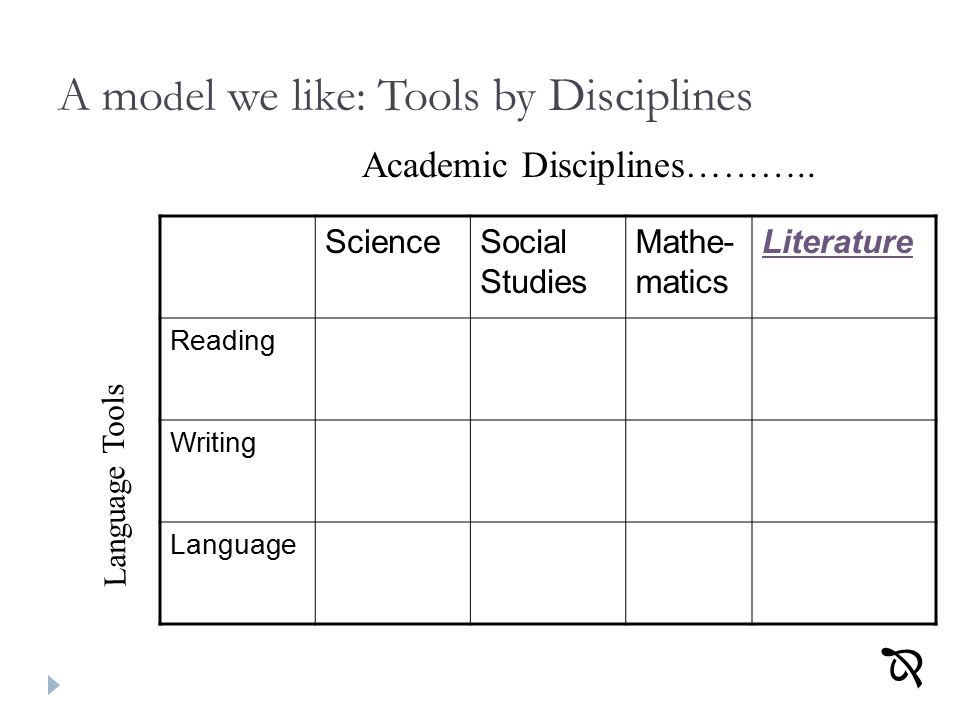
Task: Click the vertical Language Tools label
Action: [x=114, y=485]
